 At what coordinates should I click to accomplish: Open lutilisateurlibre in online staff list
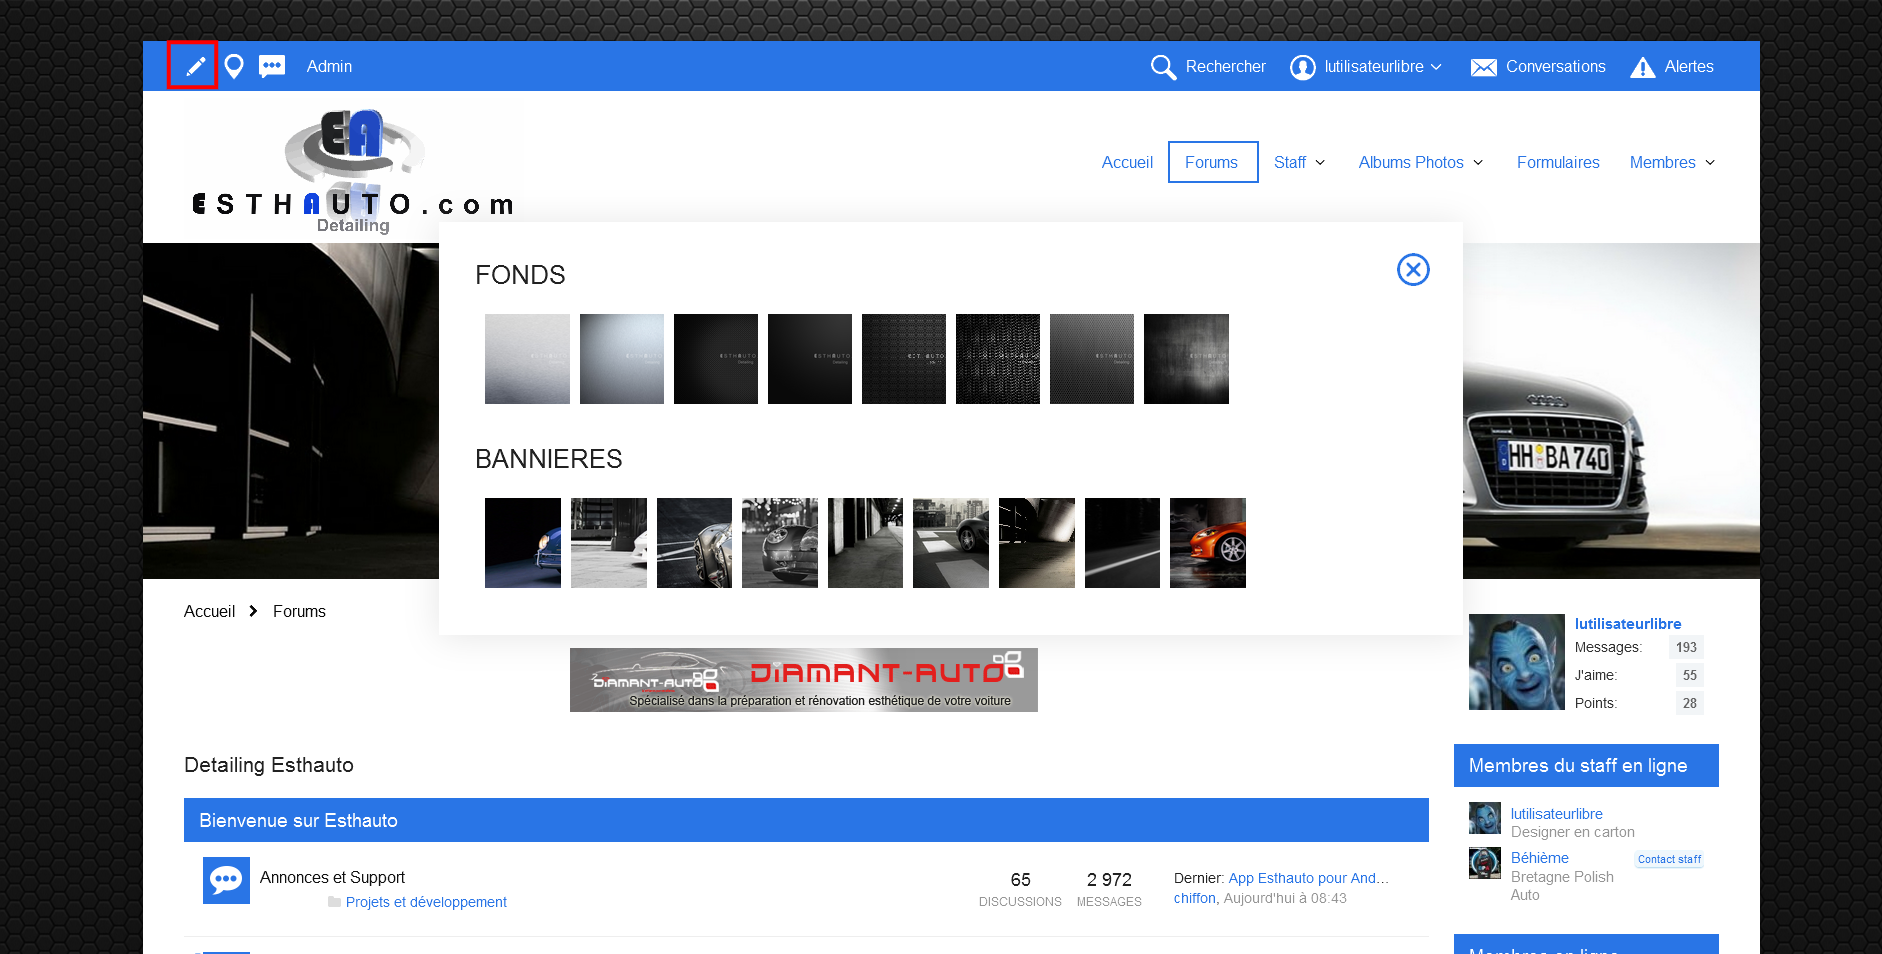pos(1557,814)
